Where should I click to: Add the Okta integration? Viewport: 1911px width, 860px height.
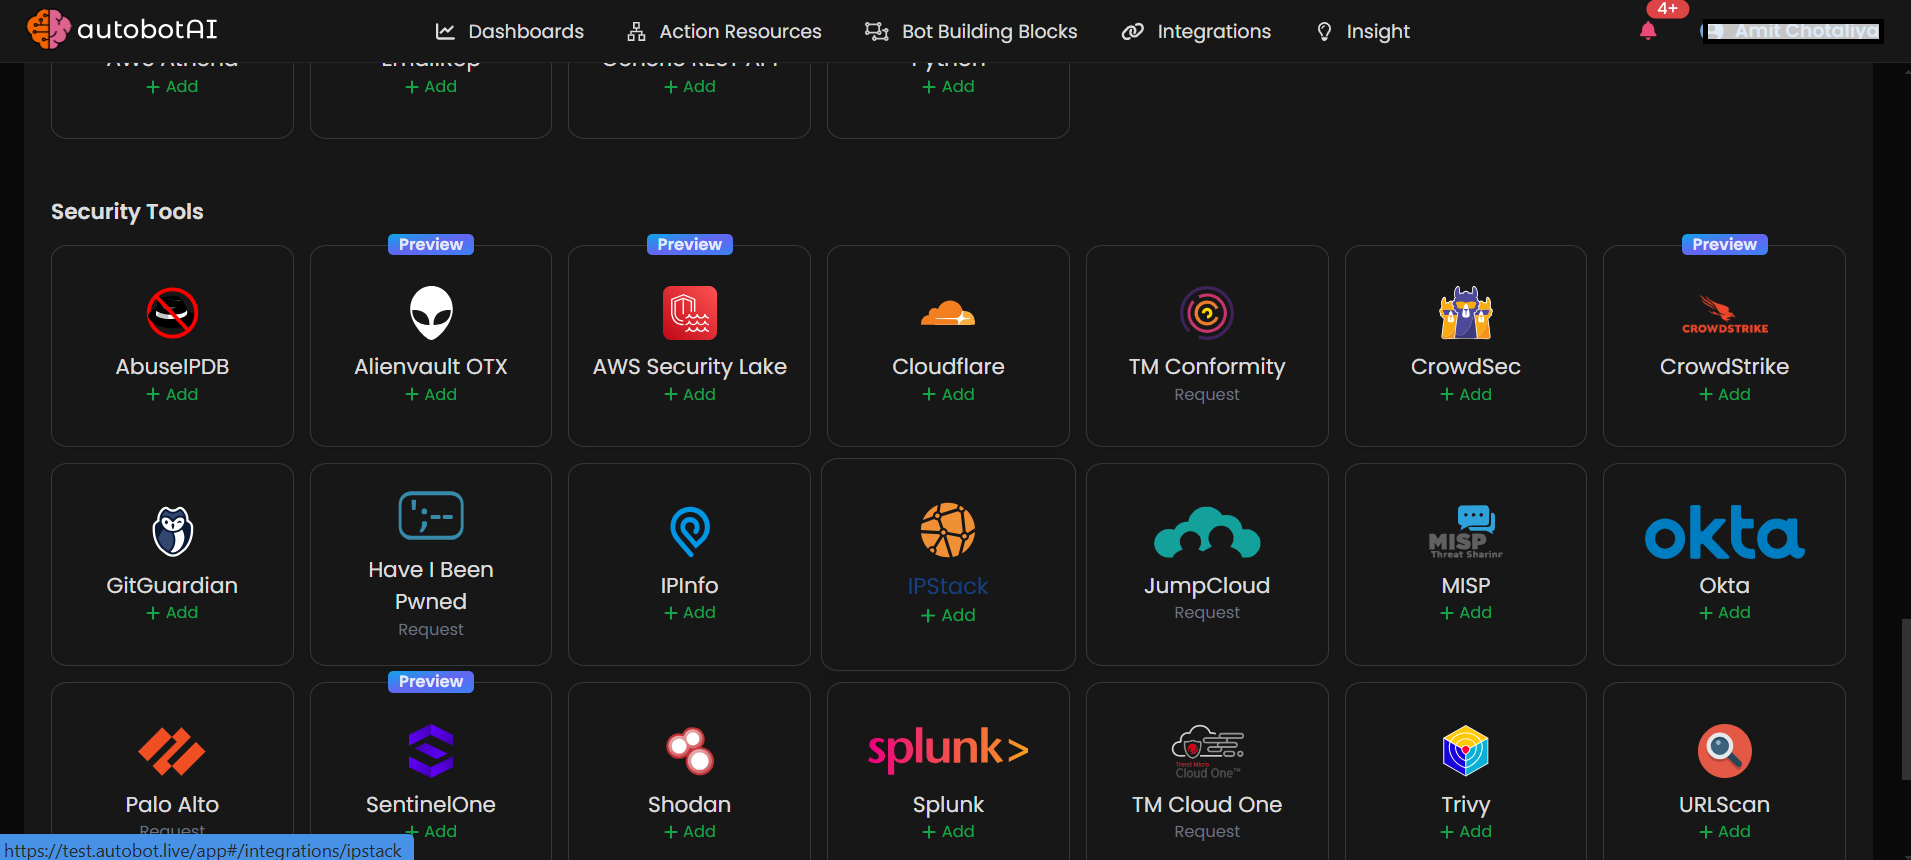tap(1724, 612)
